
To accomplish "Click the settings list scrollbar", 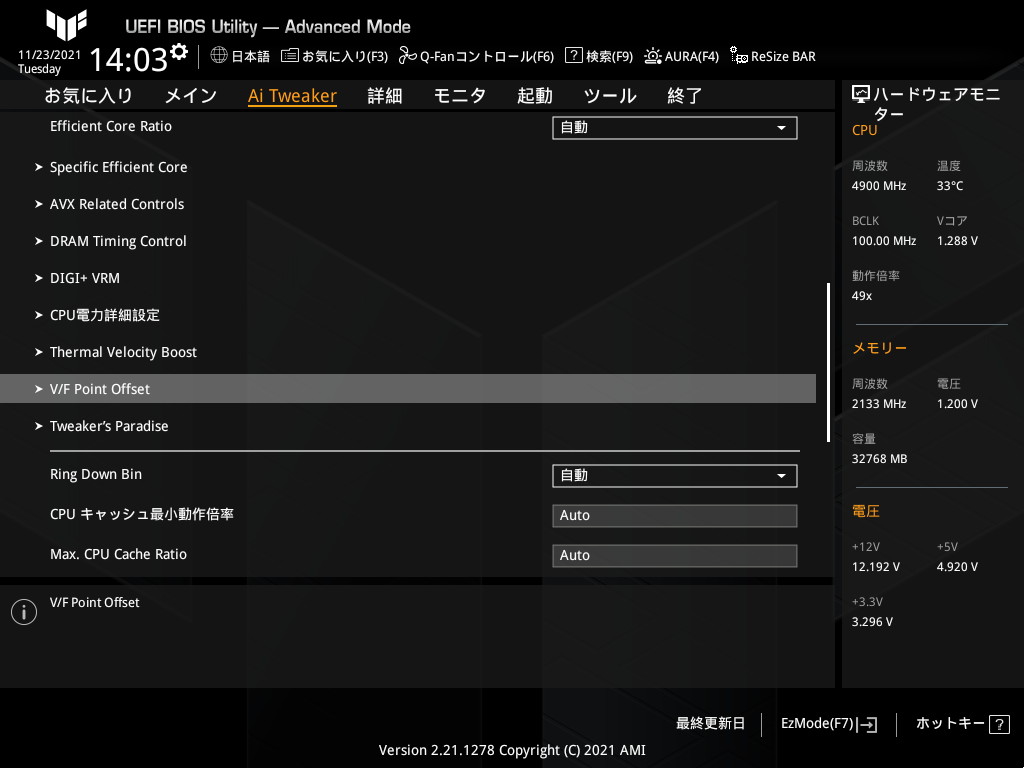I will tap(828, 362).
